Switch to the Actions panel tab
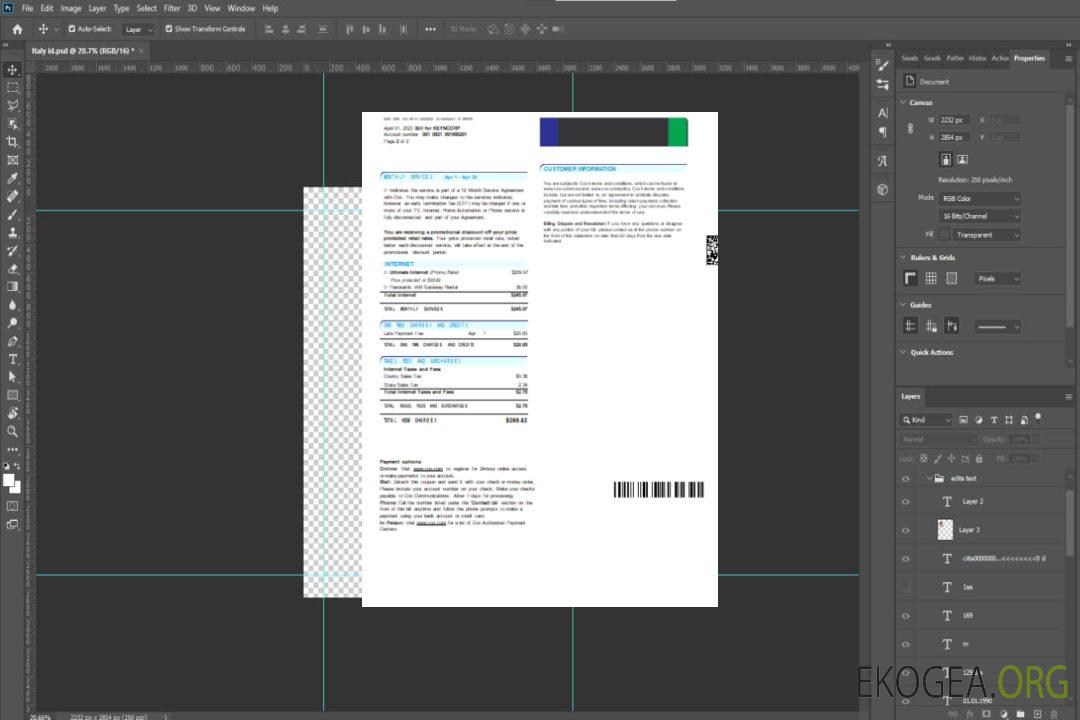The height and width of the screenshot is (720, 1080). click(1000, 58)
